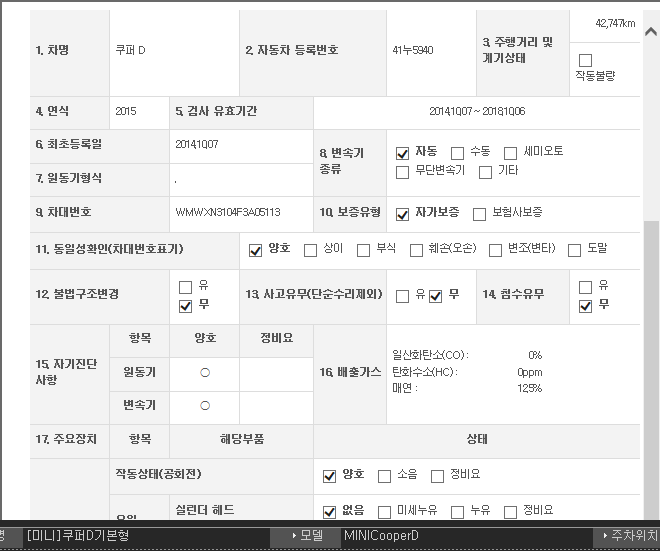The height and width of the screenshot is (551, 660).
Task: Check the 무단변속기 checkbox
Action: [x=403, y=172]
